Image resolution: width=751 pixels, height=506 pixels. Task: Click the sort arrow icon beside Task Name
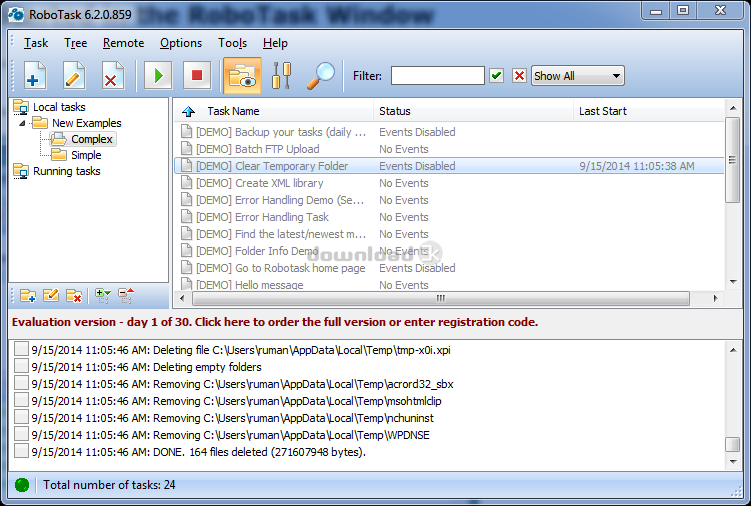point(188,111)
